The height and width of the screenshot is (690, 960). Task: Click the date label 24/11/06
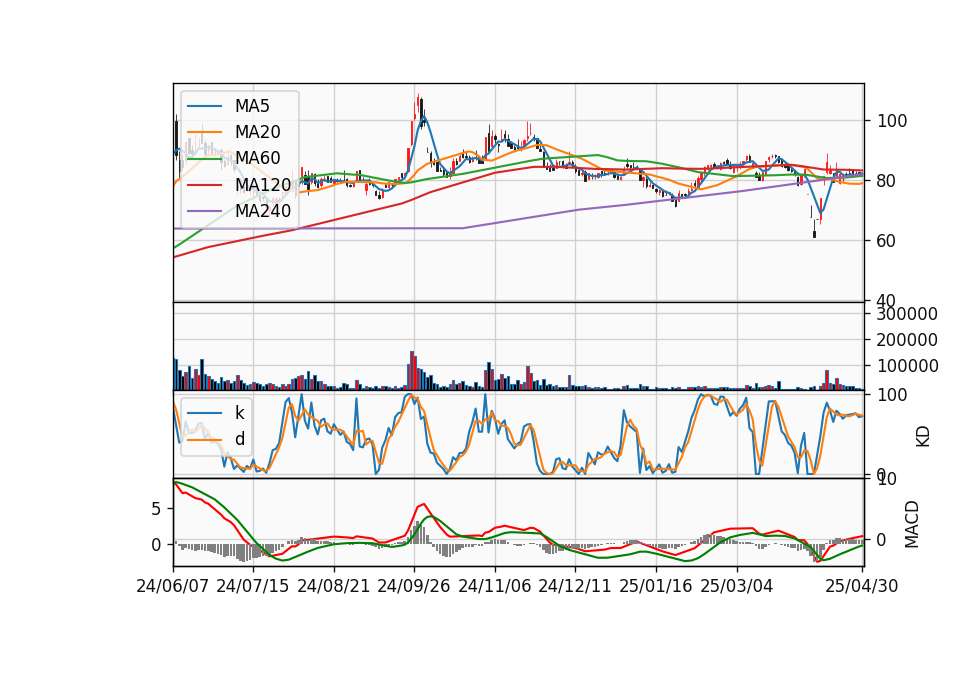point(495,586)
